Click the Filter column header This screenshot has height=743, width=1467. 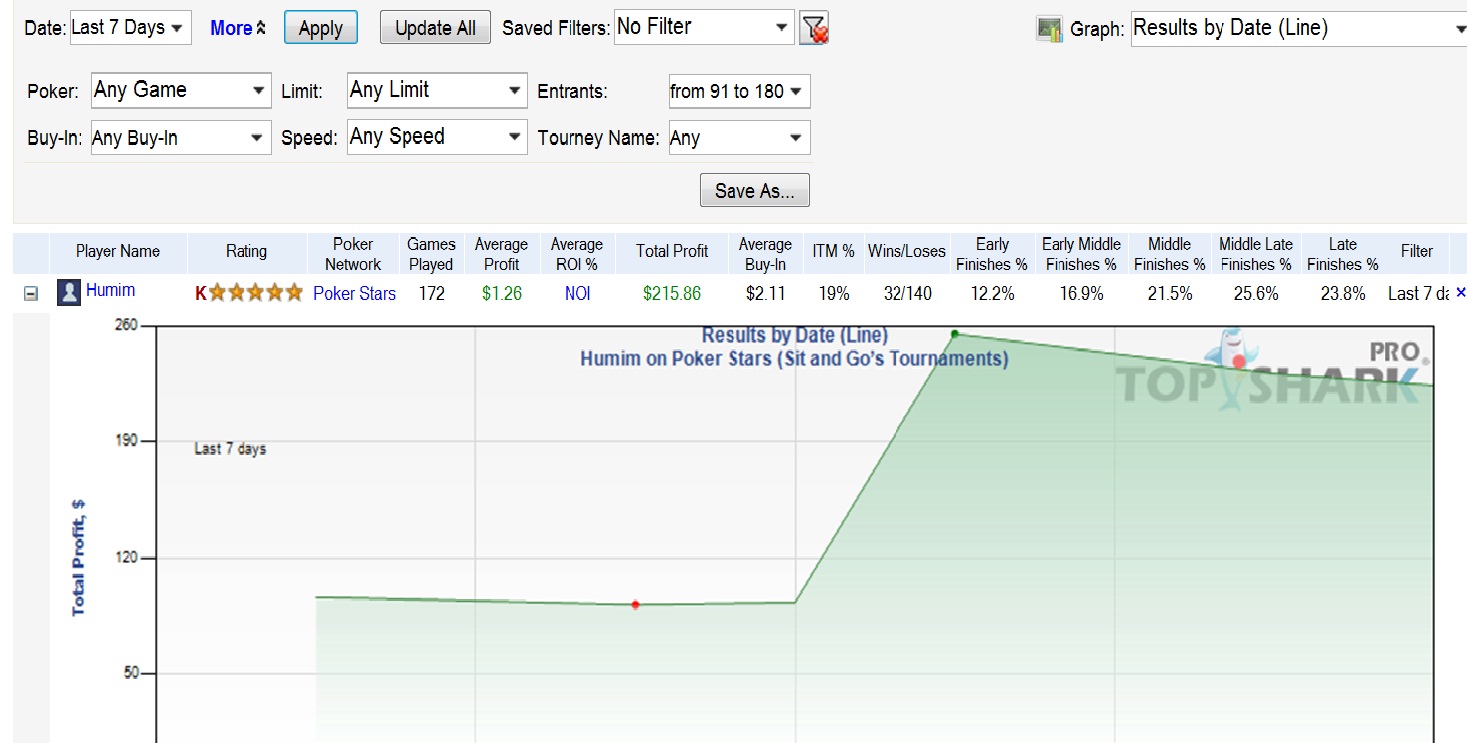pyautogui.click(x=1417, y=252)
